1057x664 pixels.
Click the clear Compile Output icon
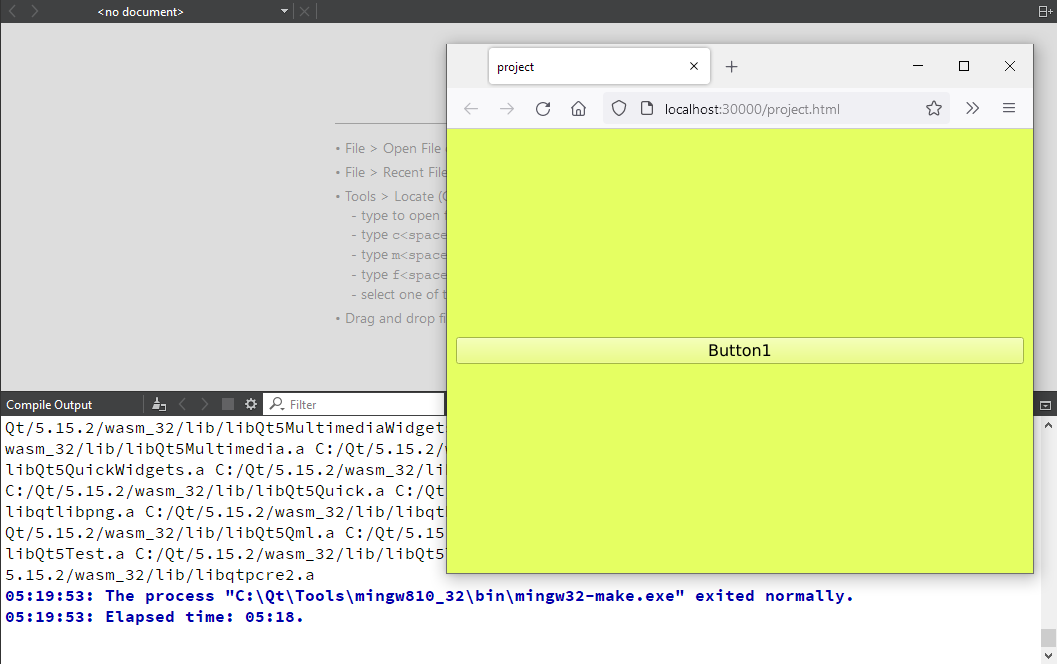click(158, 404)
